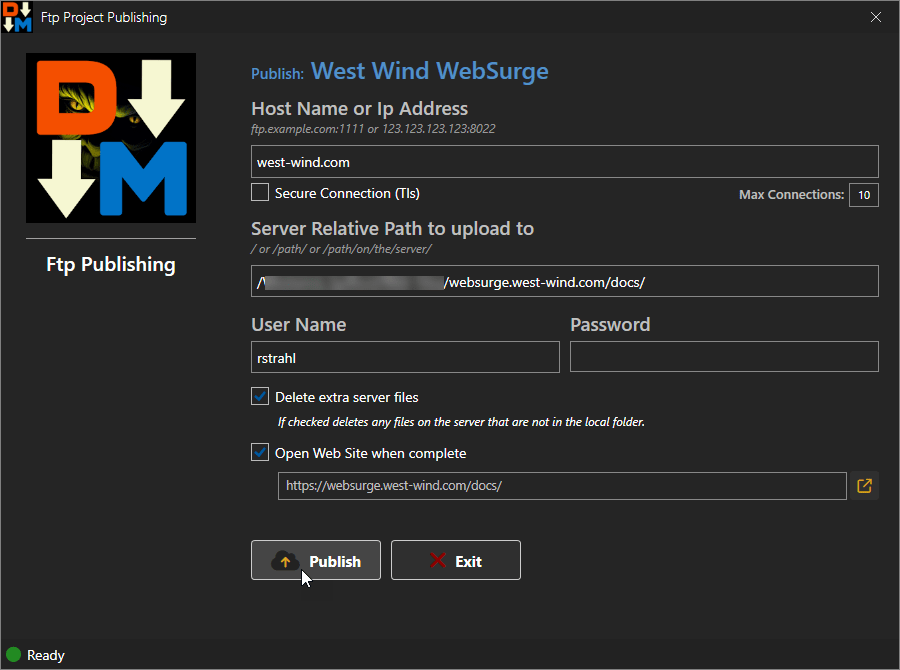Click the green Ready status indicator
Screen dimensions: 900x670
[x=14, y=655]
